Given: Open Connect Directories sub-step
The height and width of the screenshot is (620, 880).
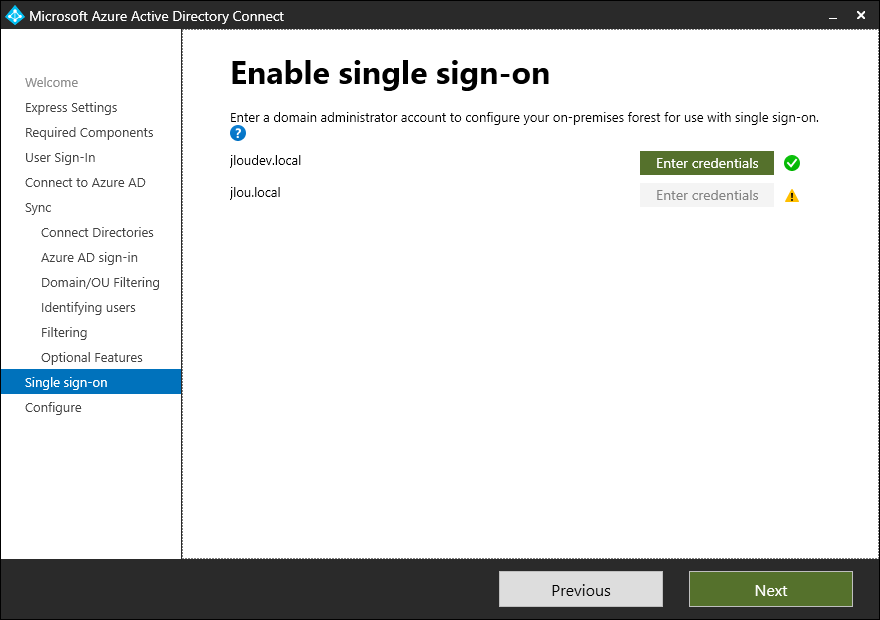Looking at the screenshot, I should tap(97, 232).
